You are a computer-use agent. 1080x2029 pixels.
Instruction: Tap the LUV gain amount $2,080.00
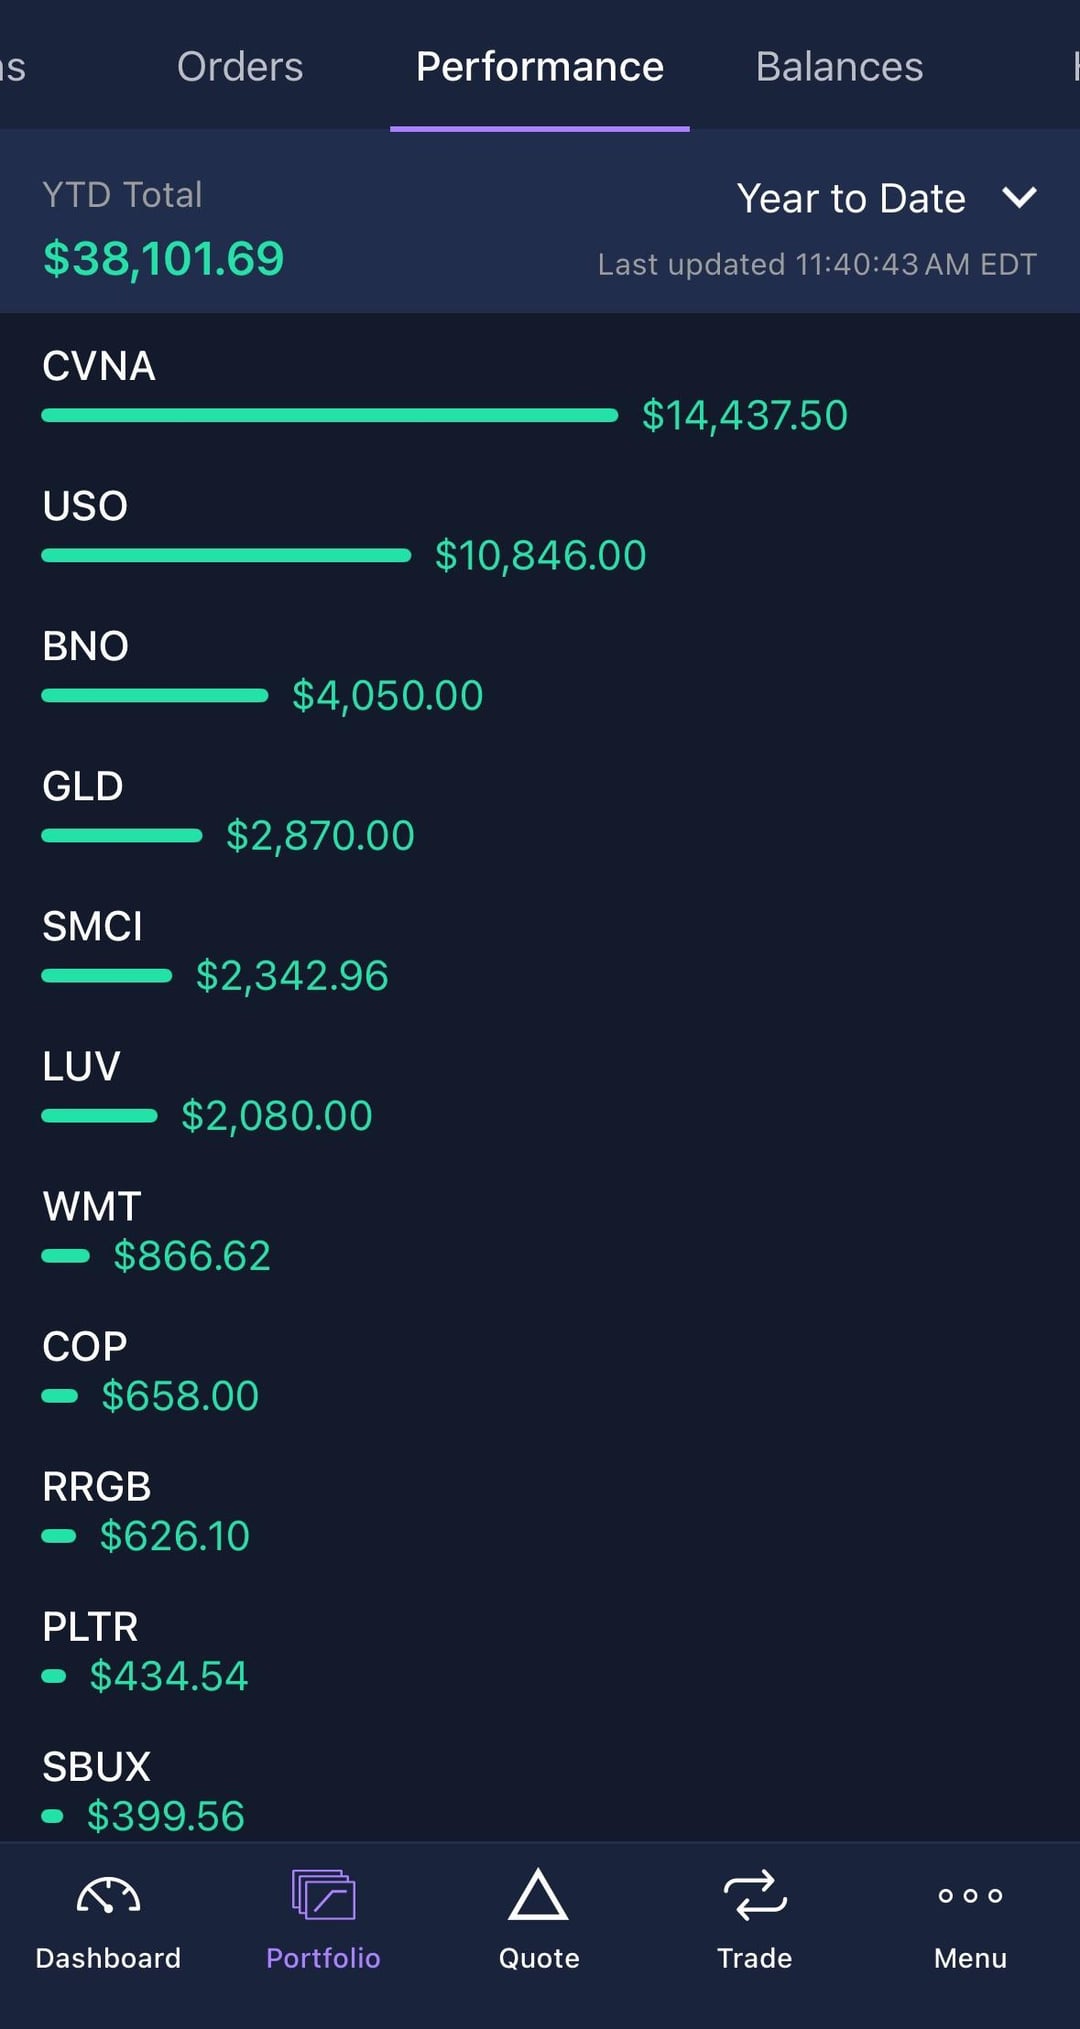coord(277,1116)
